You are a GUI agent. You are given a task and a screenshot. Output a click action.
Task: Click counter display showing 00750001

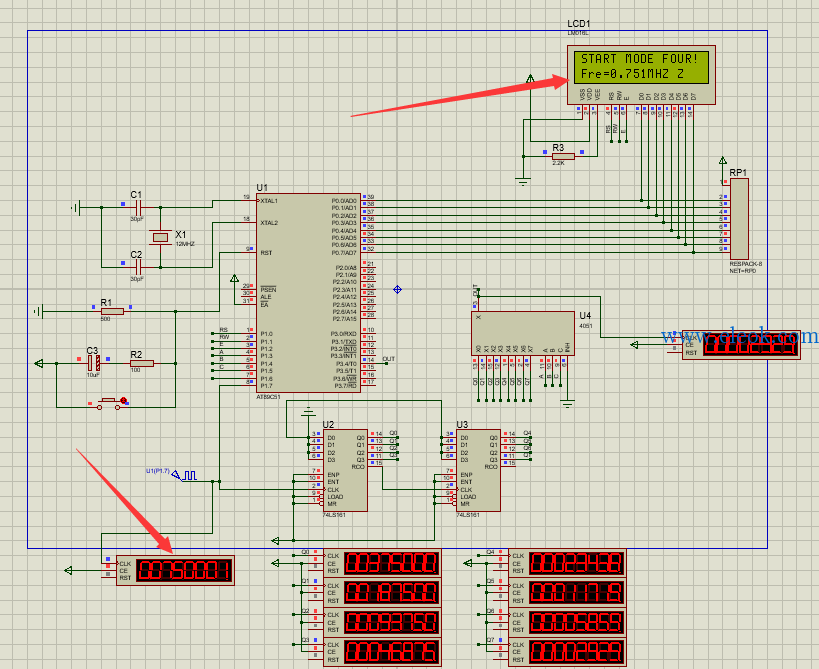[175, 571]
